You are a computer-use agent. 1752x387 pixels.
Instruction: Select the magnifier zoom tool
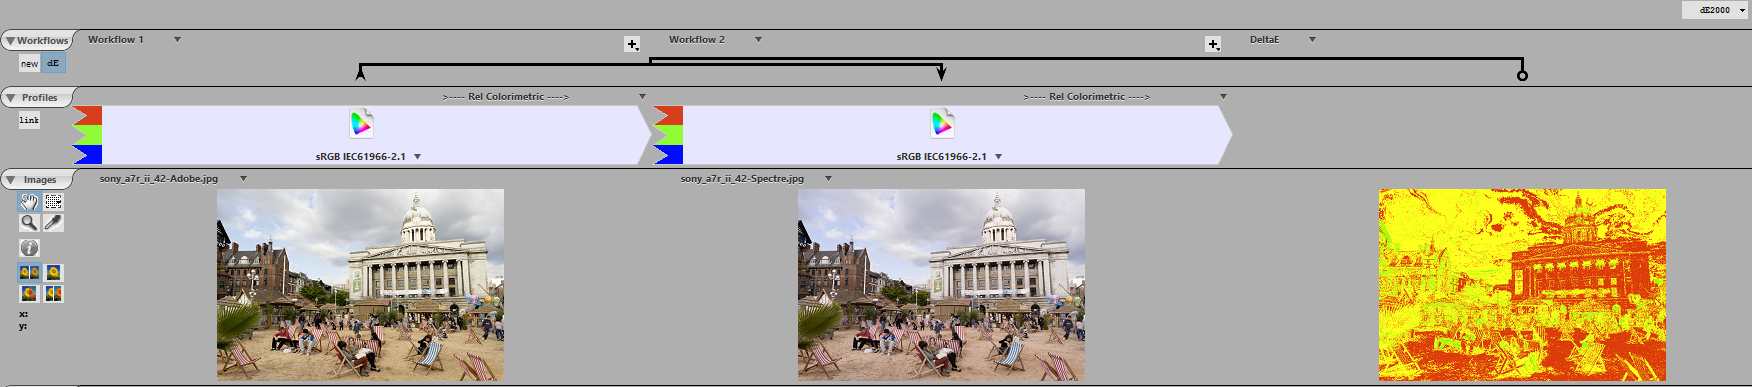pyautogui.click(x=29, y=223)
